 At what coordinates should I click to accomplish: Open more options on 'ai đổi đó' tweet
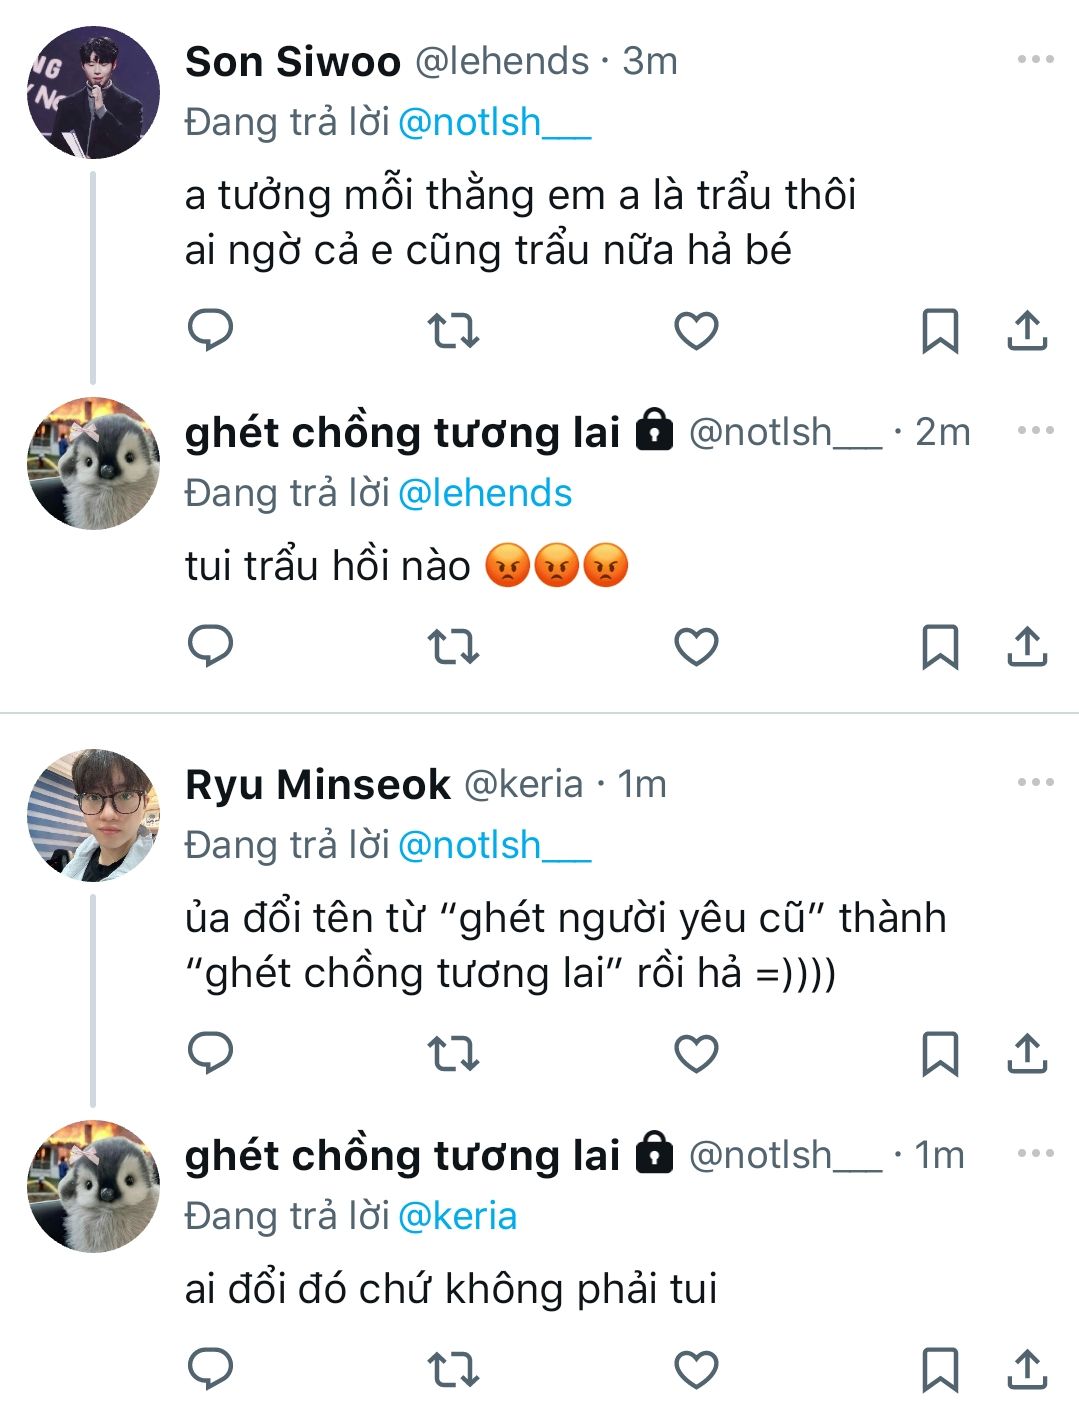[x=1035, y=1154]
